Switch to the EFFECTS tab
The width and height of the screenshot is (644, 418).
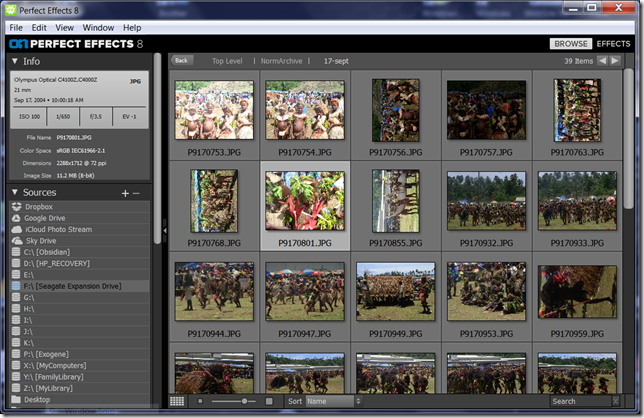[613, 44]
